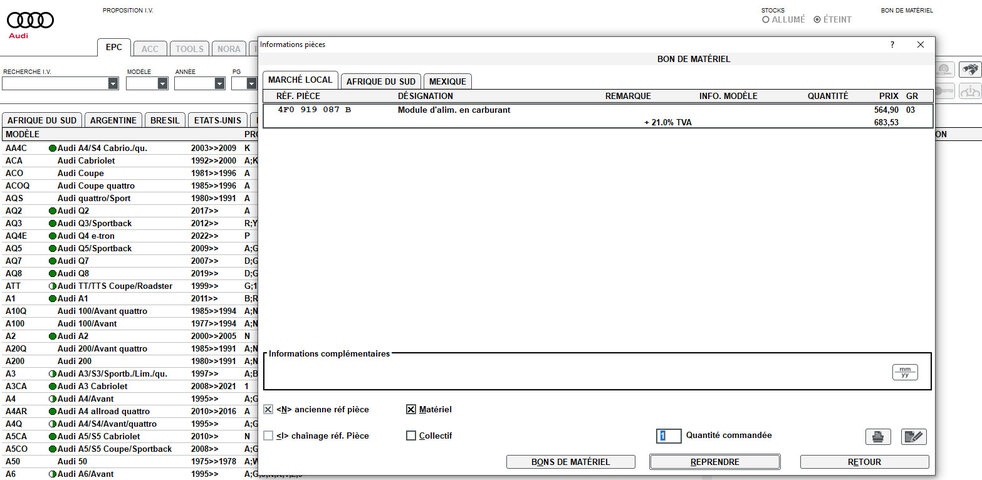The image size is (982, 480).
Task: Click the Audi rings logo
Action: pos(30,21)
